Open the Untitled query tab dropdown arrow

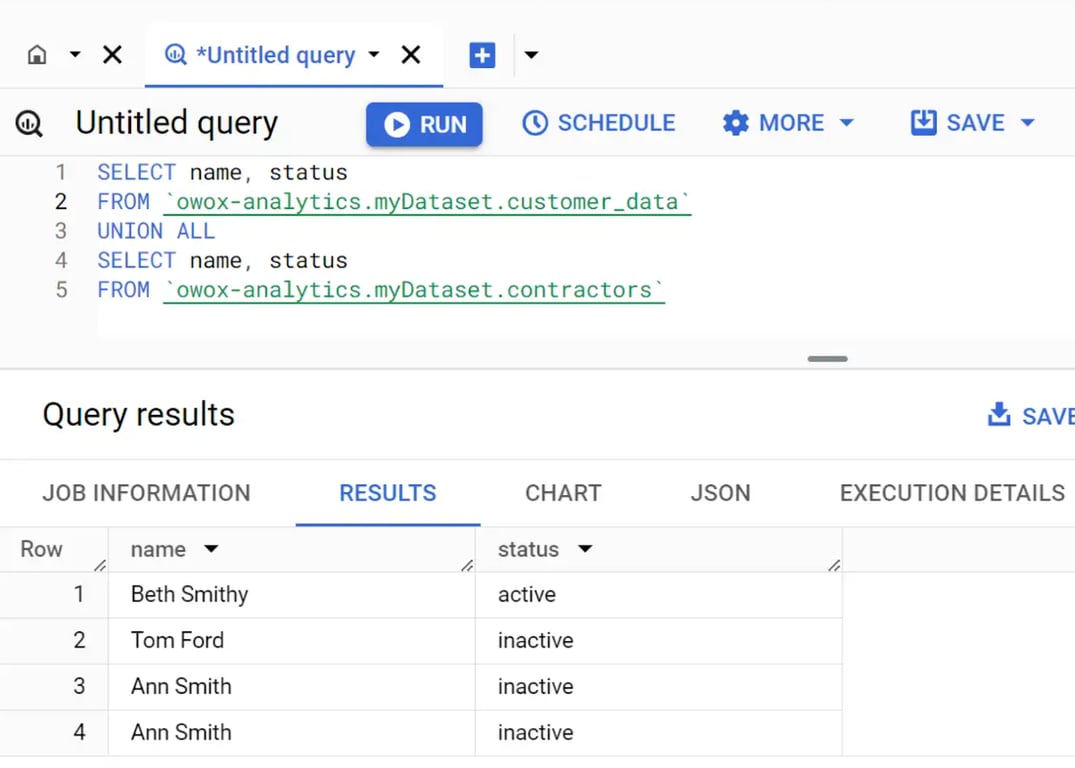pyautogui.click(x=374, y=54)
